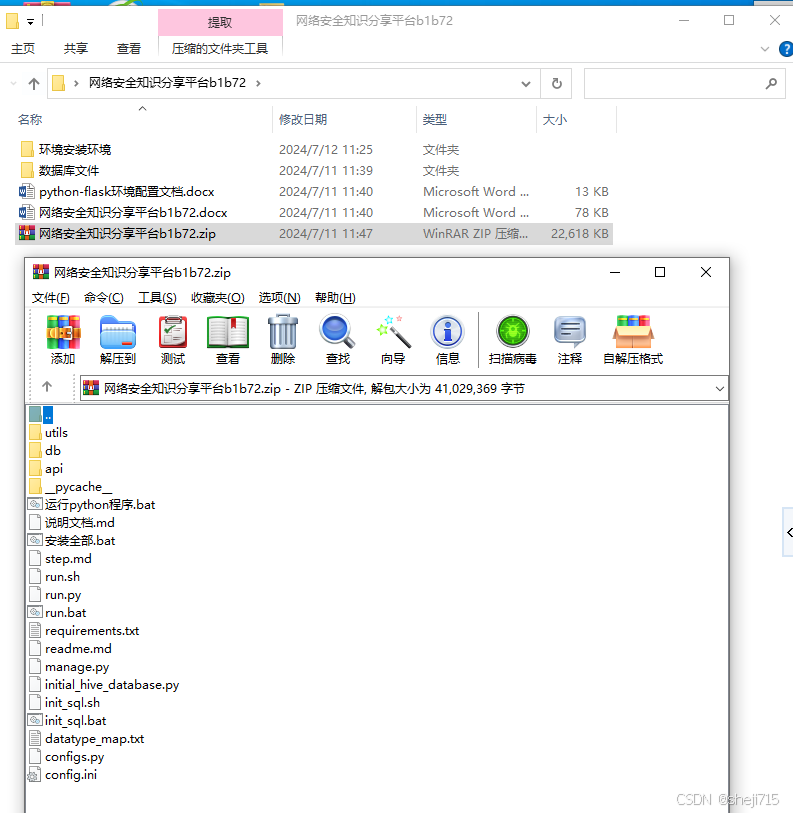This screenshot has height=813, width=793.
Task: Select the 数据库文件 folder
Action: (68, 171)
